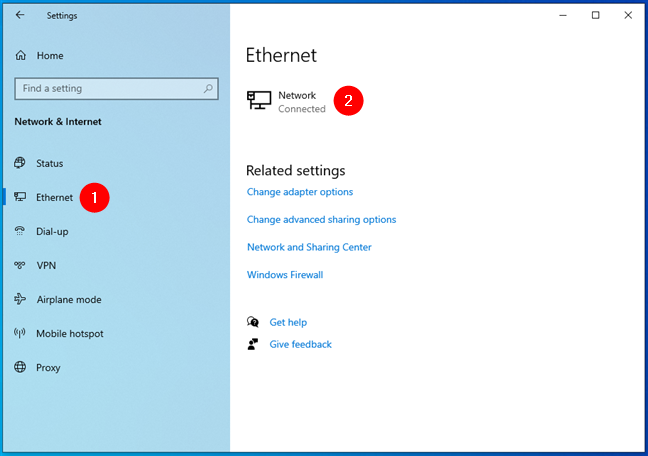Open Change adapter options link
The height and width of the screenshot is (456, 648).
[300, 192]
